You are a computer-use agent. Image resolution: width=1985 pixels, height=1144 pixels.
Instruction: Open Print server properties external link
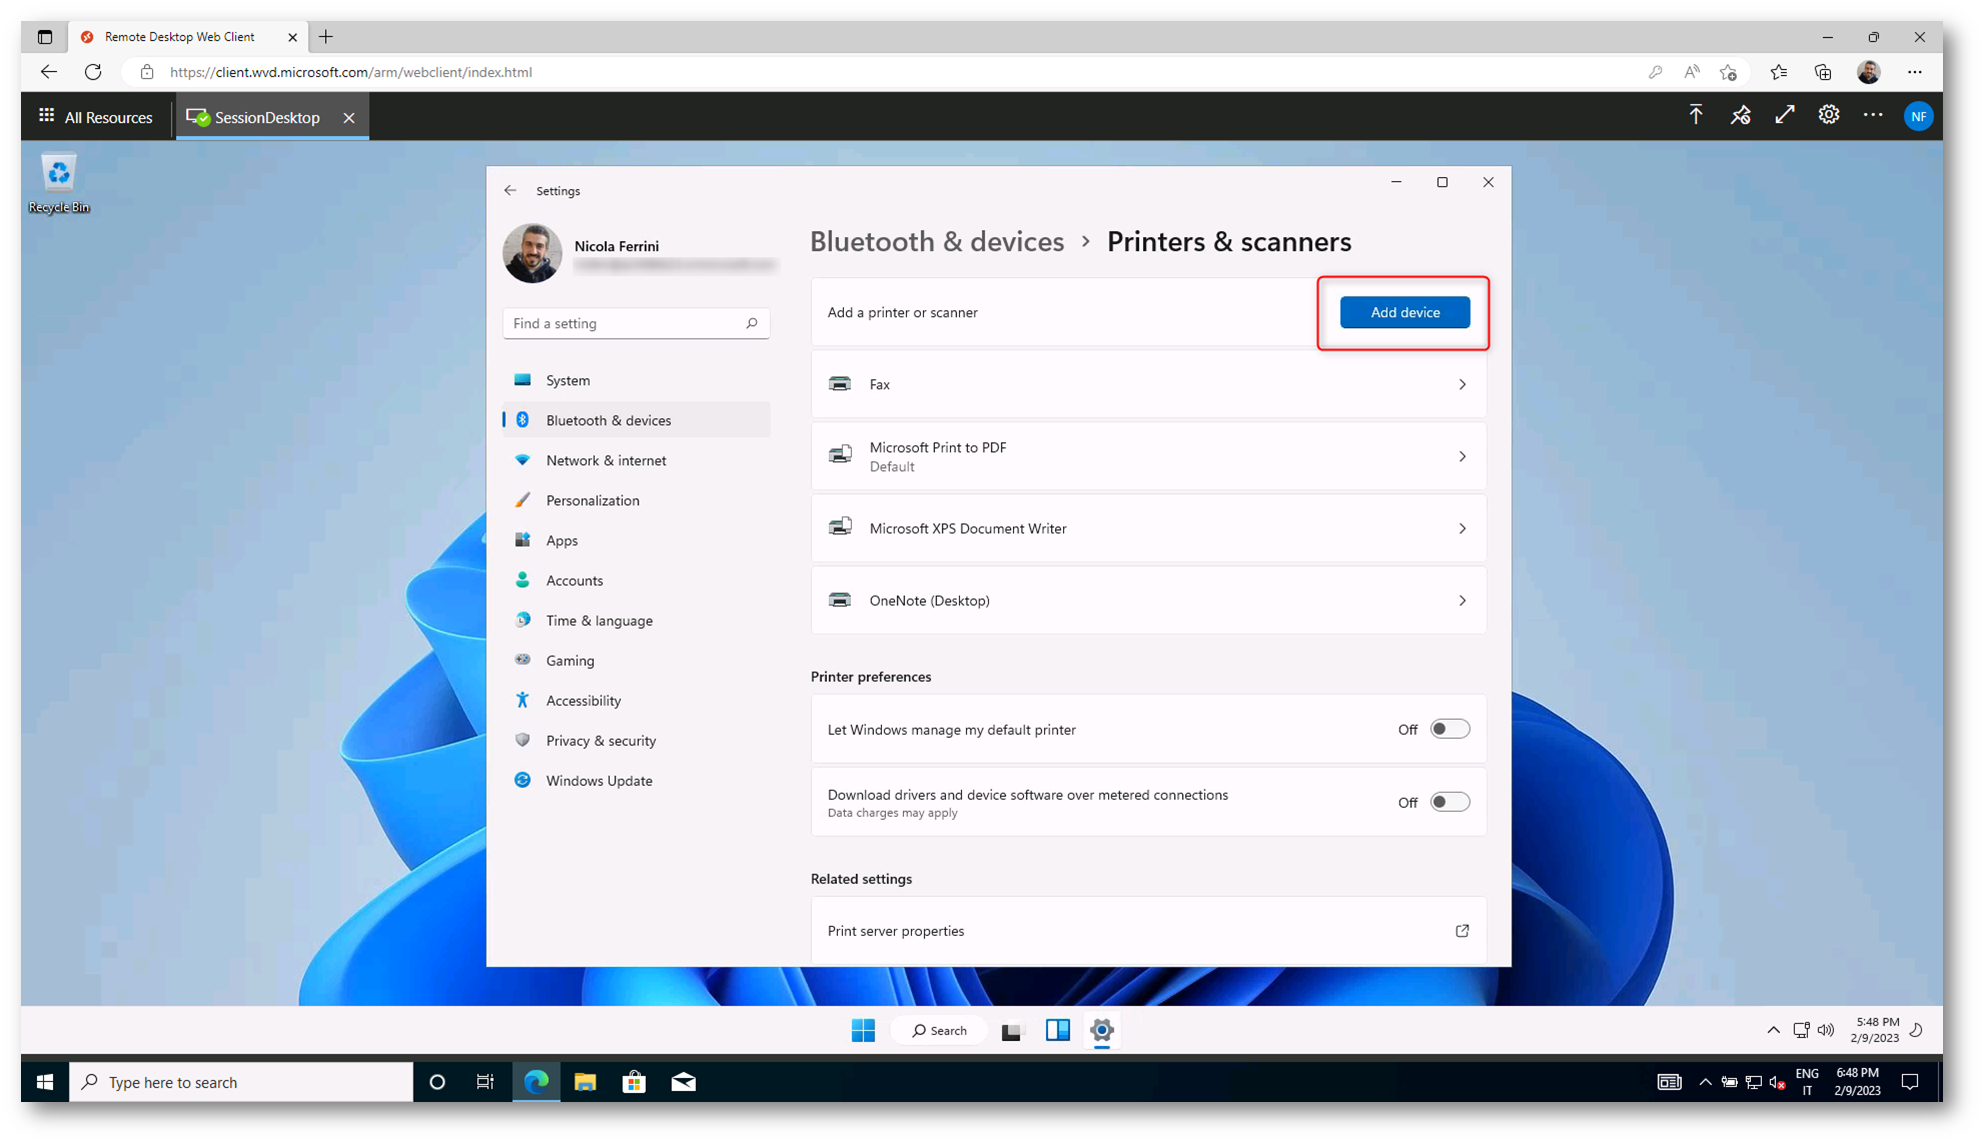click(1462, 931)
